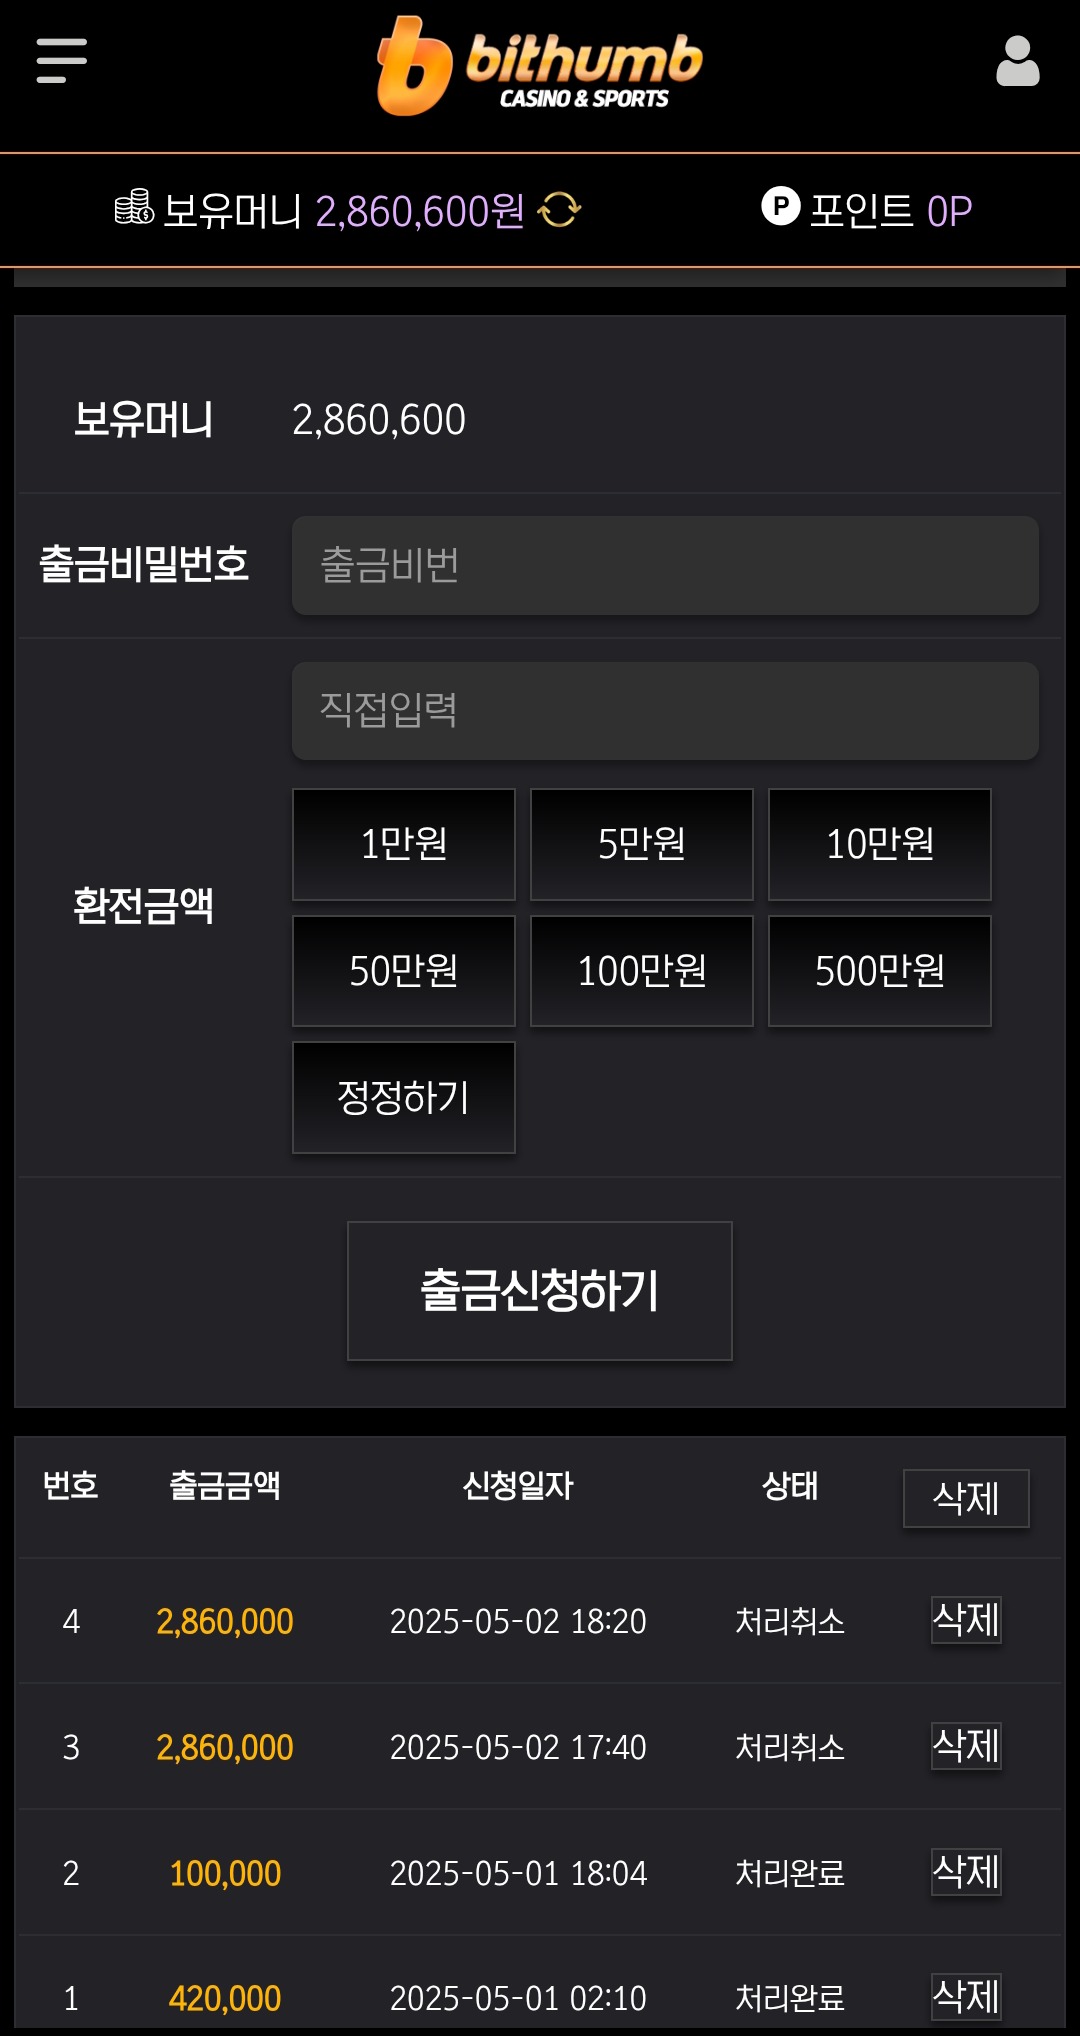Tap the points P icon
The height and width of the screenshot is (2036, 1080).
(x=780, y=206)
